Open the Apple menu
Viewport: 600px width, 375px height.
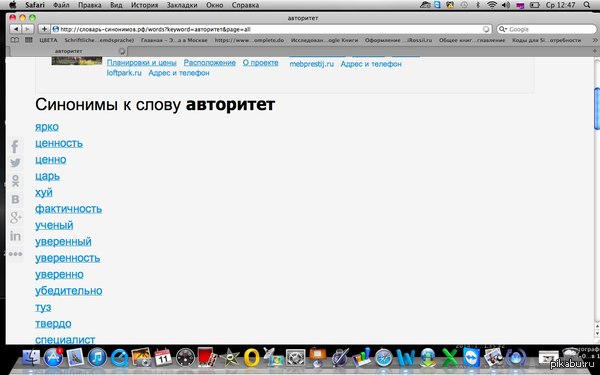[13, 5]
